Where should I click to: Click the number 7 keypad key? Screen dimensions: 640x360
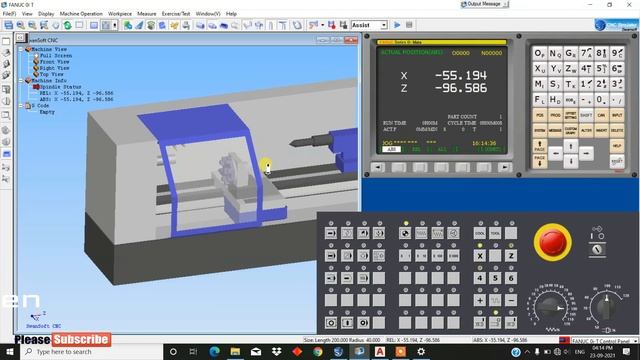[586, 53]
